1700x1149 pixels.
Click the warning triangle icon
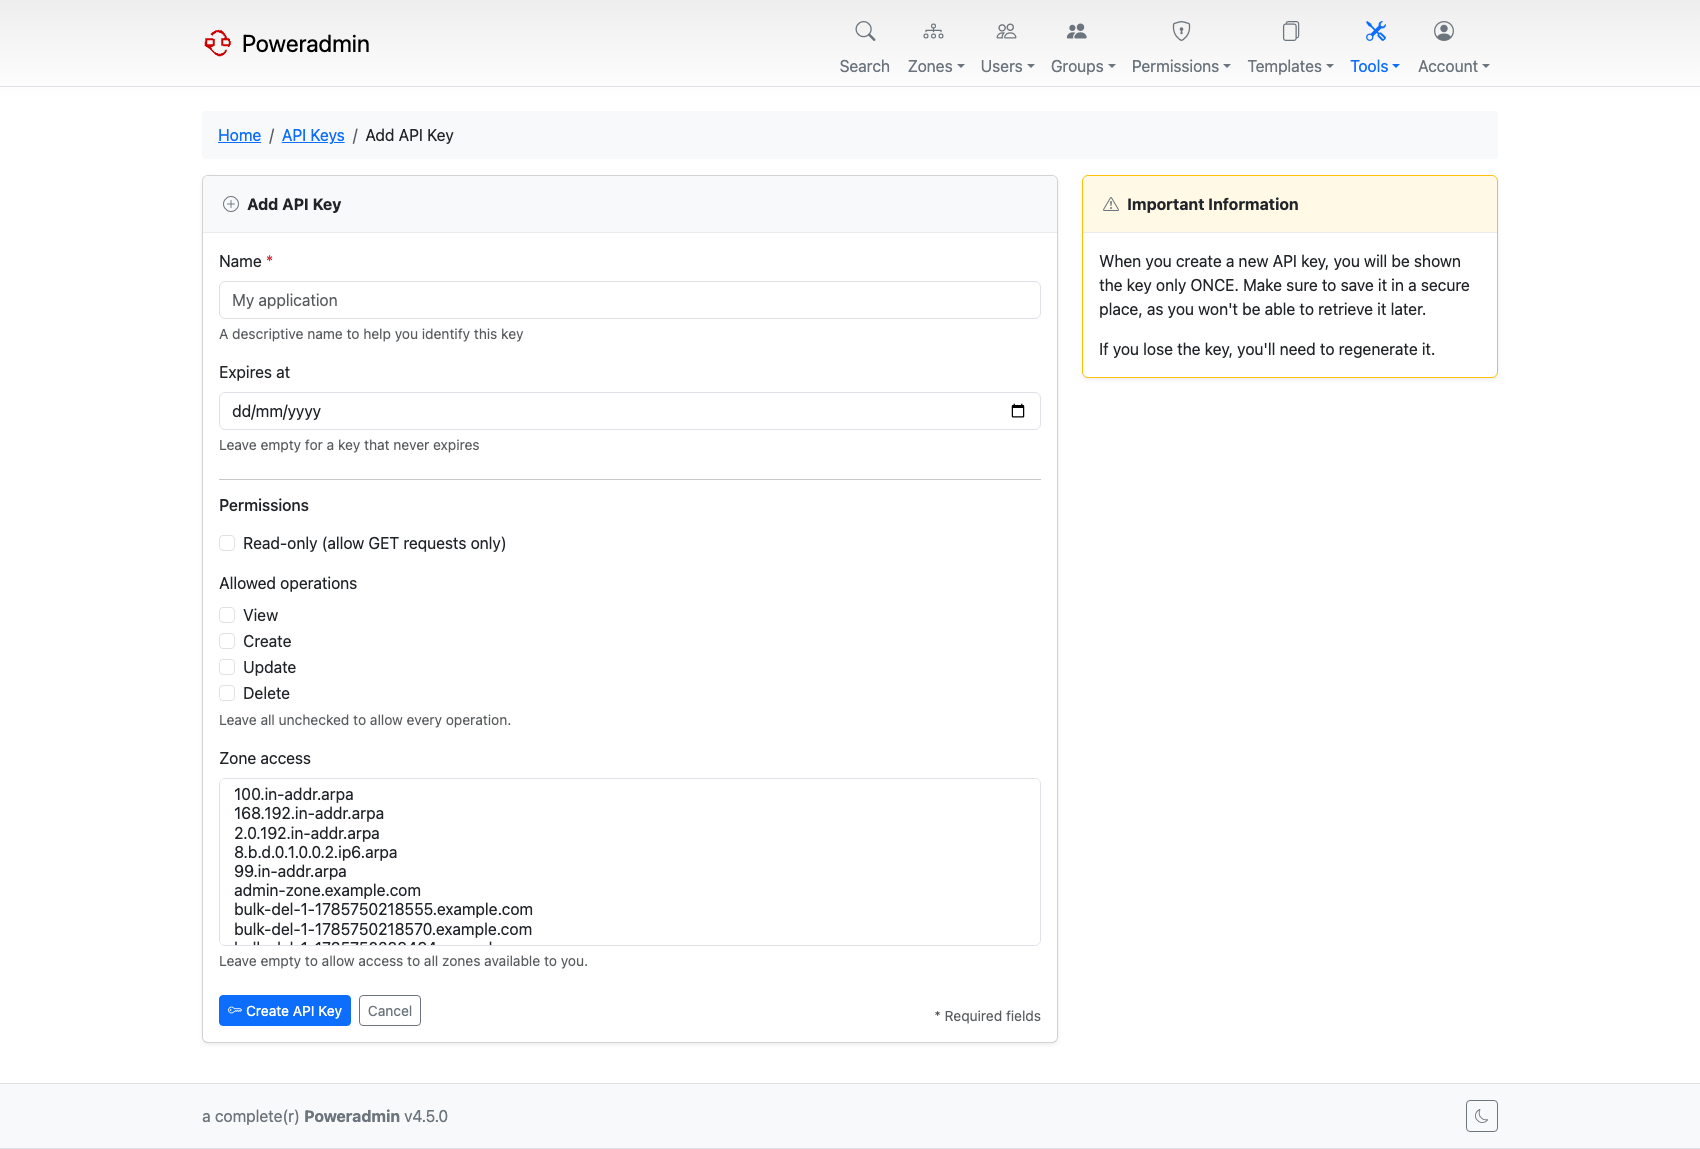coord(1111,204)
